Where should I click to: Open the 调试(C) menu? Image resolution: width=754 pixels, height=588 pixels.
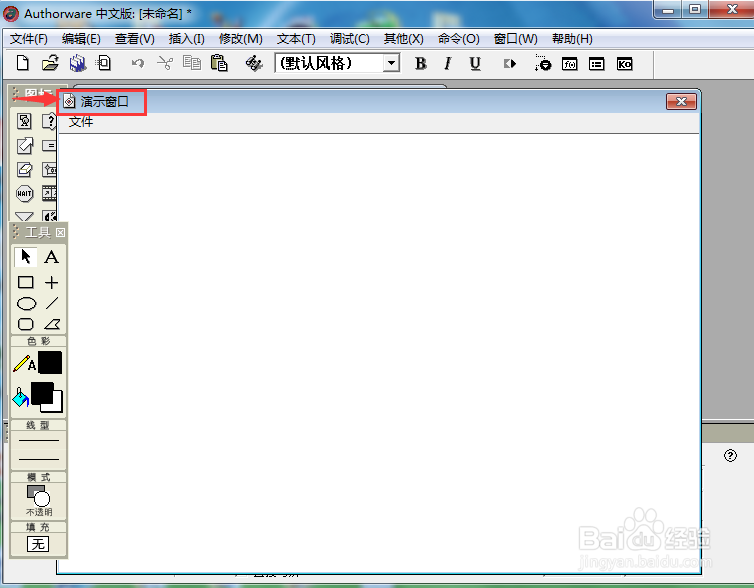coord(350,38)
